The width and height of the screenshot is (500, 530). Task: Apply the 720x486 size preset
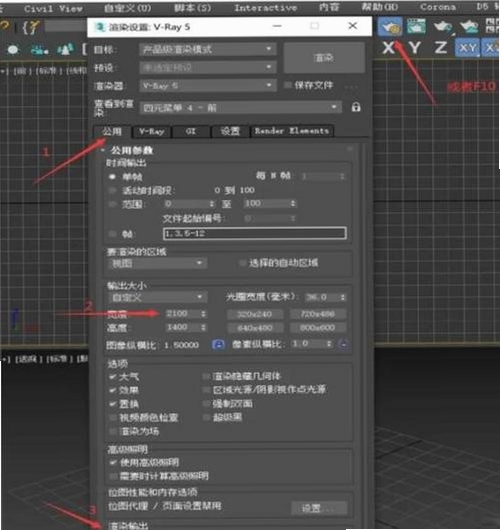pos(318,314)
